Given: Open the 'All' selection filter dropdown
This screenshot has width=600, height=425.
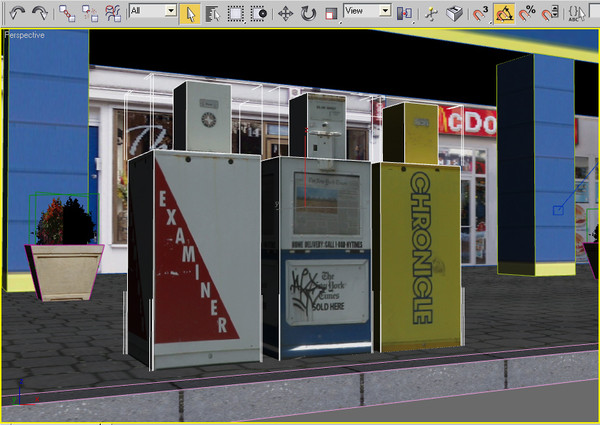Looking at the screenshot, I should pyautogui.click(x=153, y=11).
